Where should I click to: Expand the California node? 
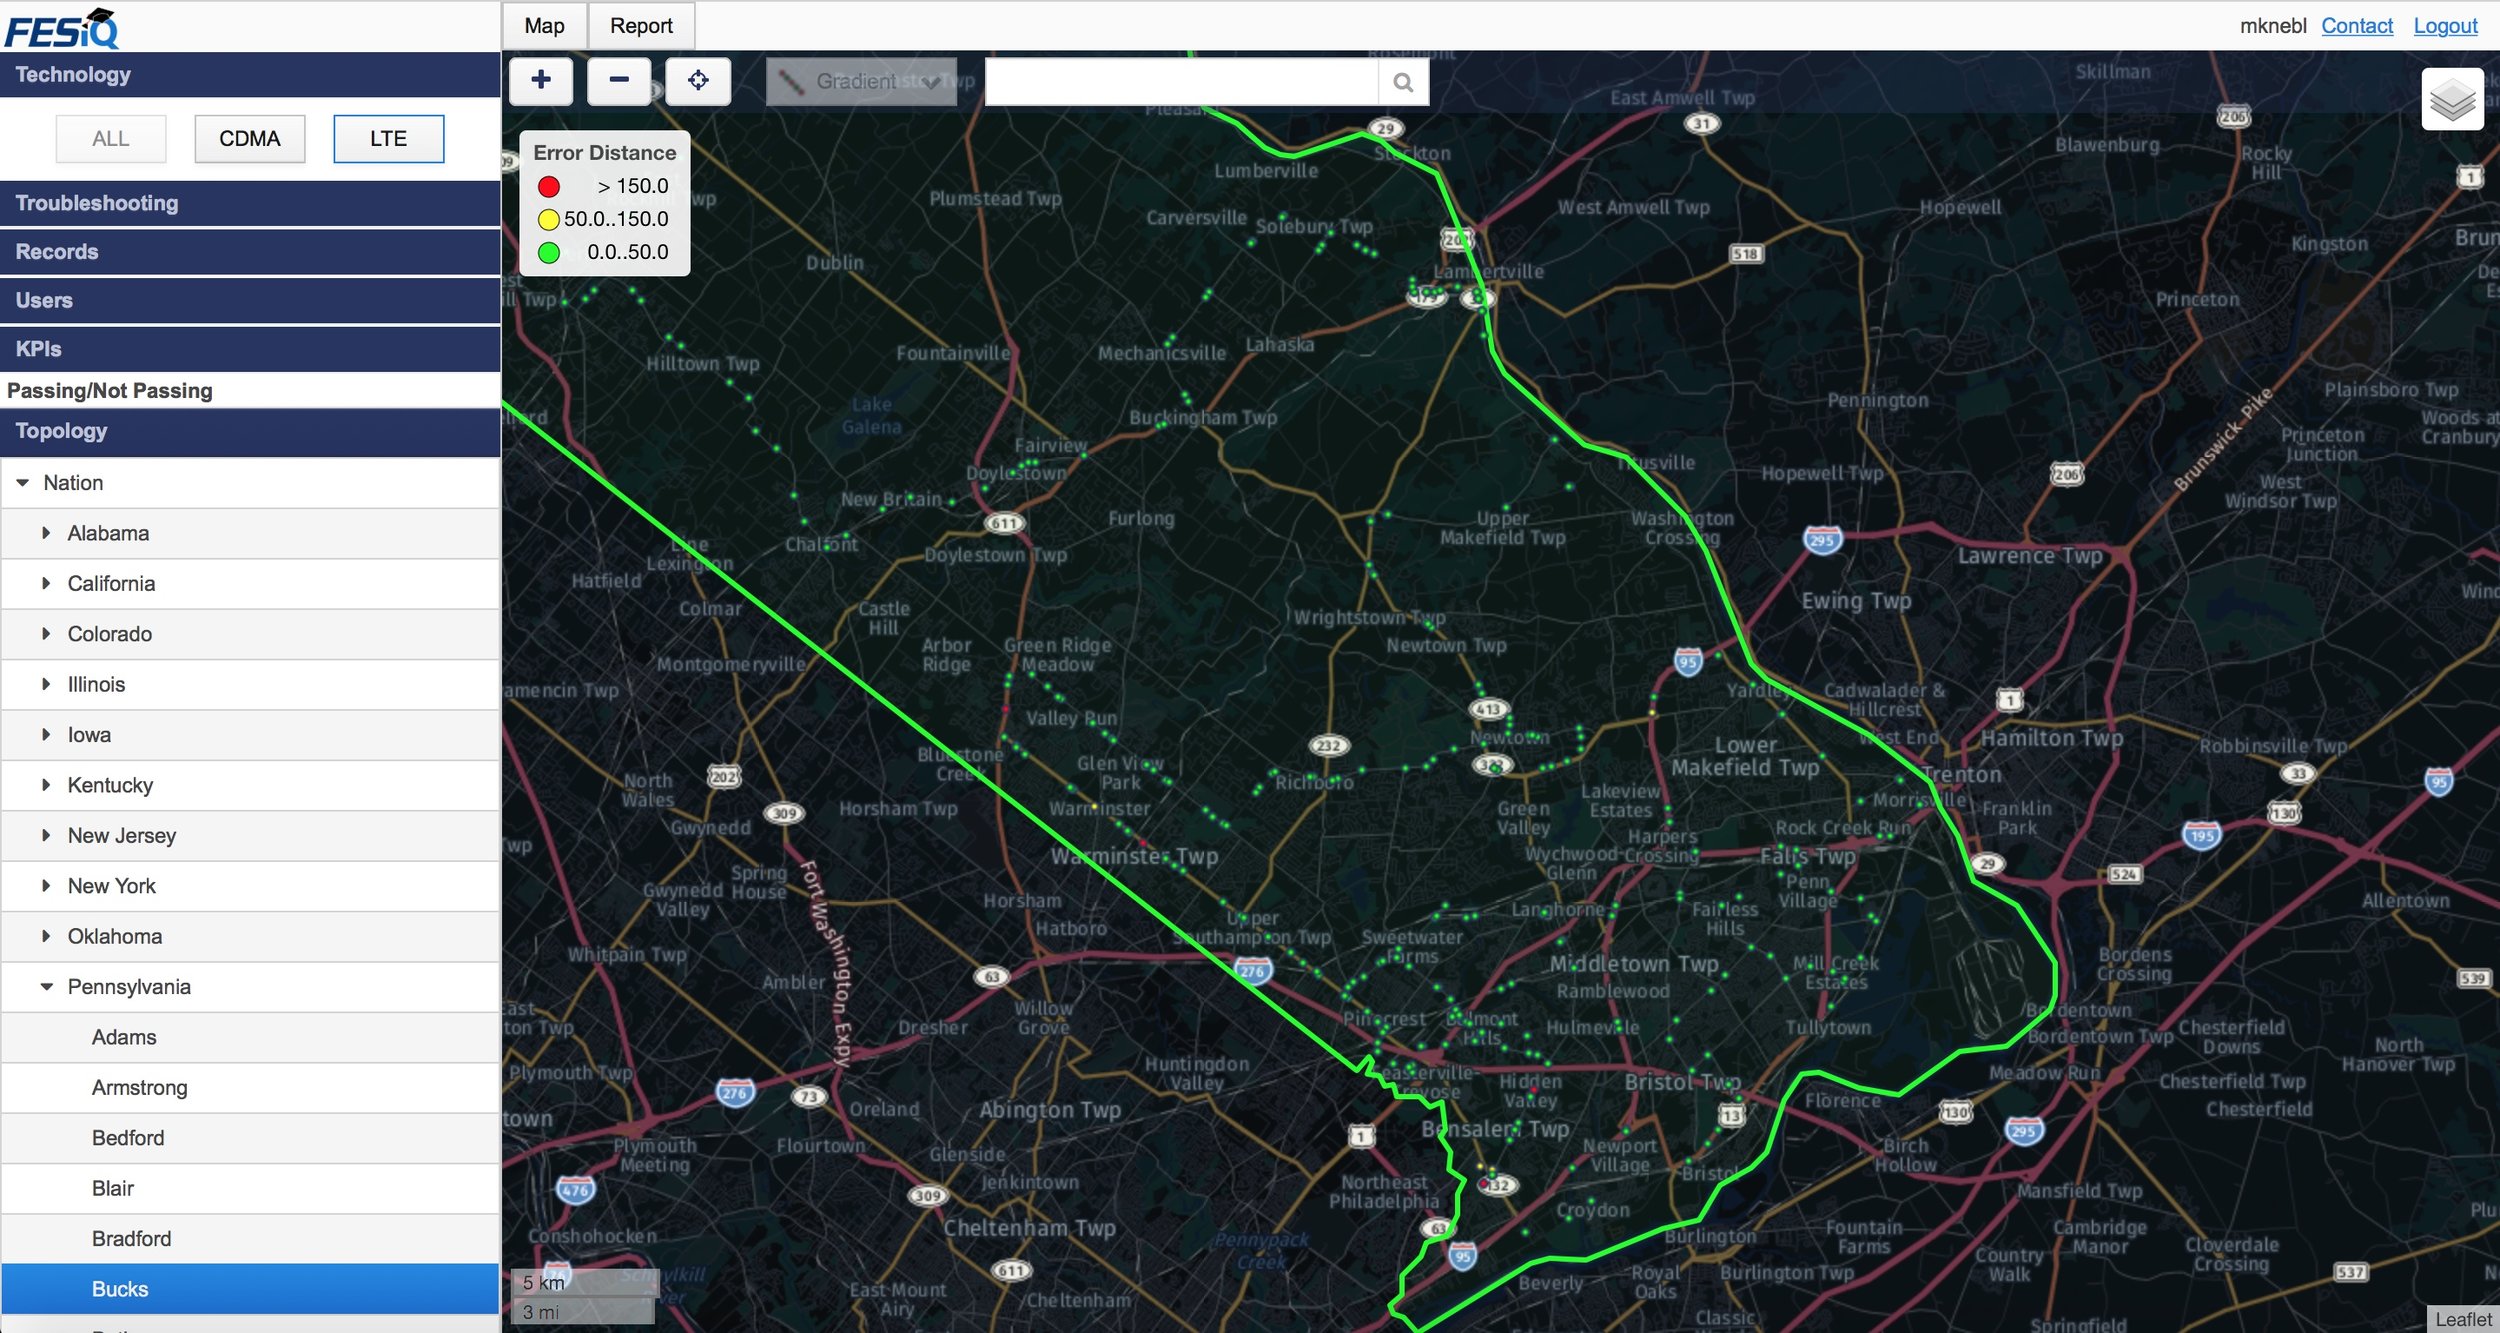pos(46,583)
